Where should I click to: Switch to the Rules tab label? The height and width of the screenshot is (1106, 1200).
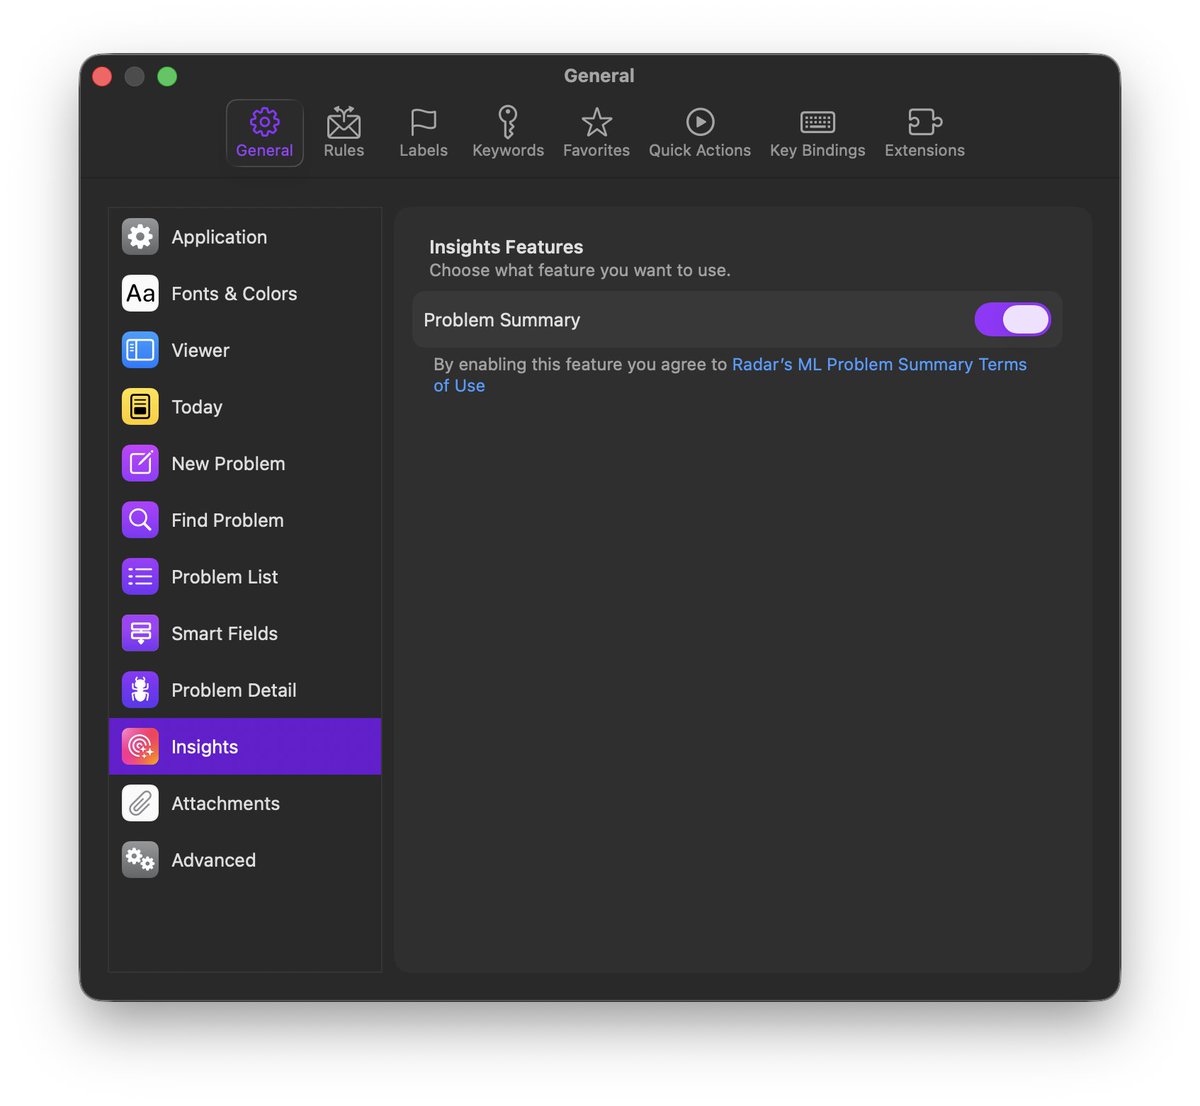pos(344,150)
